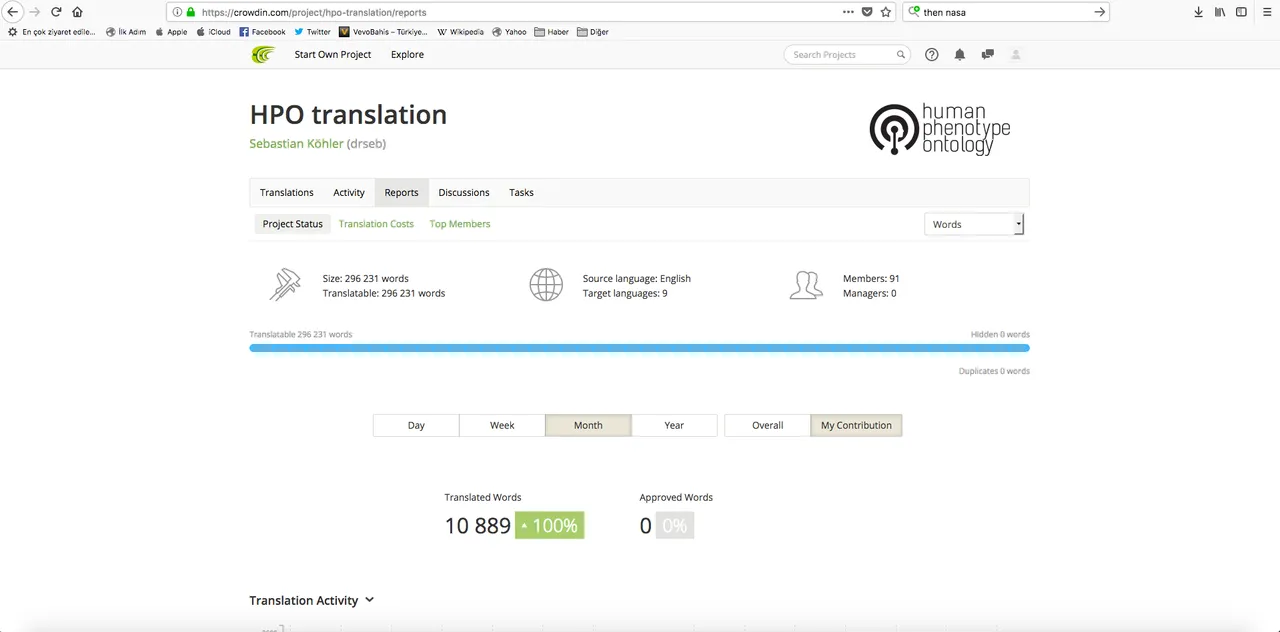1280x632 pixels.
Task: Open the notifications bell icon
Action: (x=960, y=55)
